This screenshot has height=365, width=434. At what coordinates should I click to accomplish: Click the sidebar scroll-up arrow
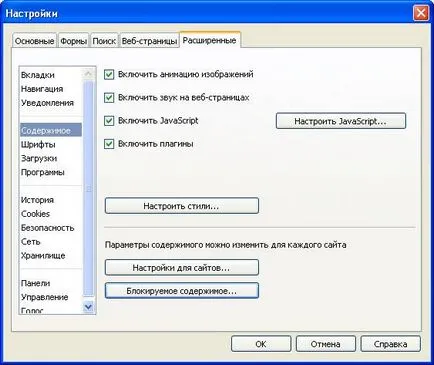[89, 73]
